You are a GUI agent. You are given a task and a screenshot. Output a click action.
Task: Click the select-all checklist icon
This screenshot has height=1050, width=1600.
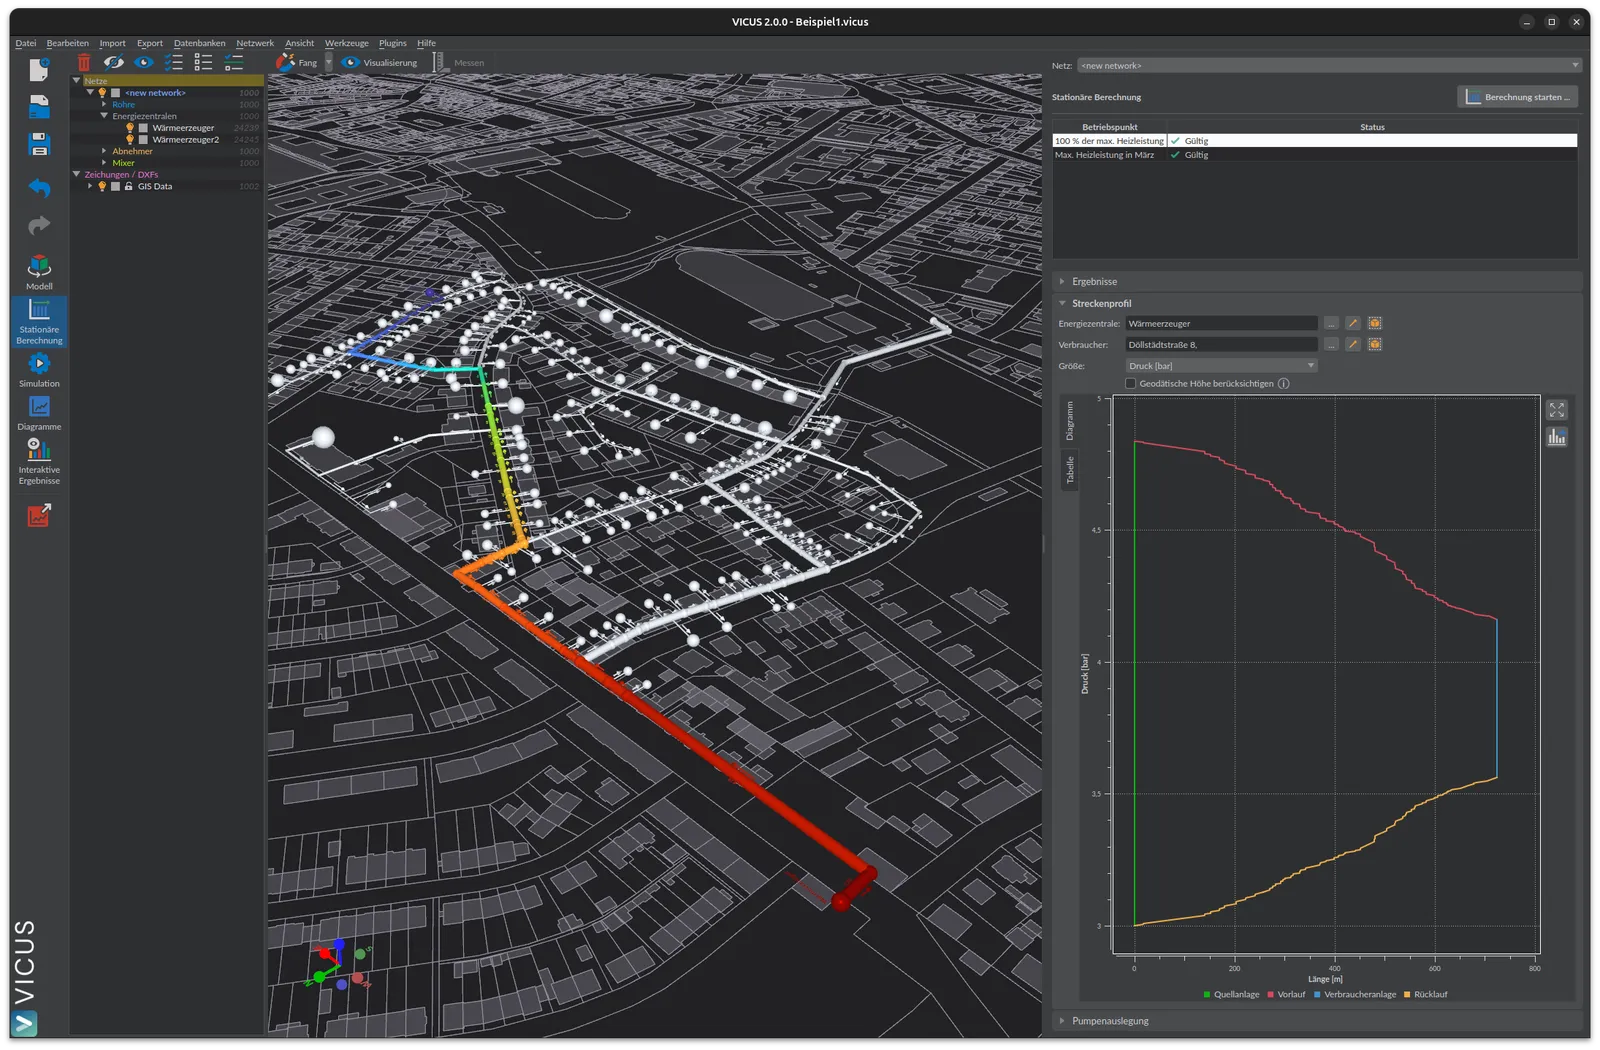173,62
